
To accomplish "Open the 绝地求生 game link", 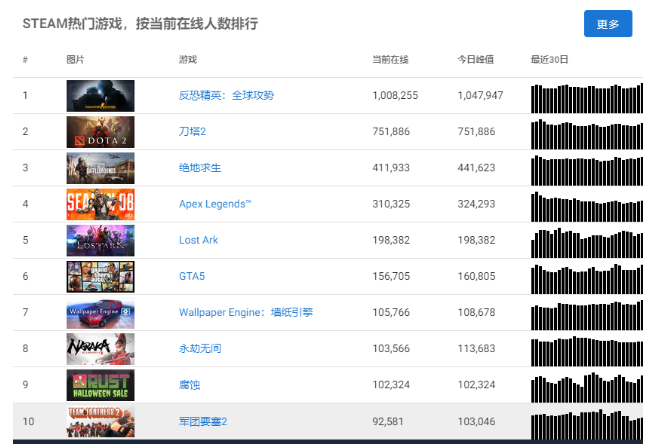I will coord(200,168).
